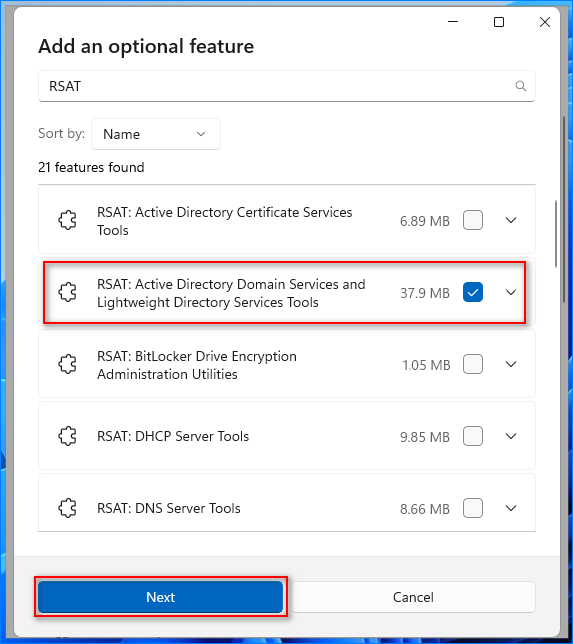Enable the DNS Server Tools checkbox
573x644 pixels.
pyautogui.click(x=473, y=508)
